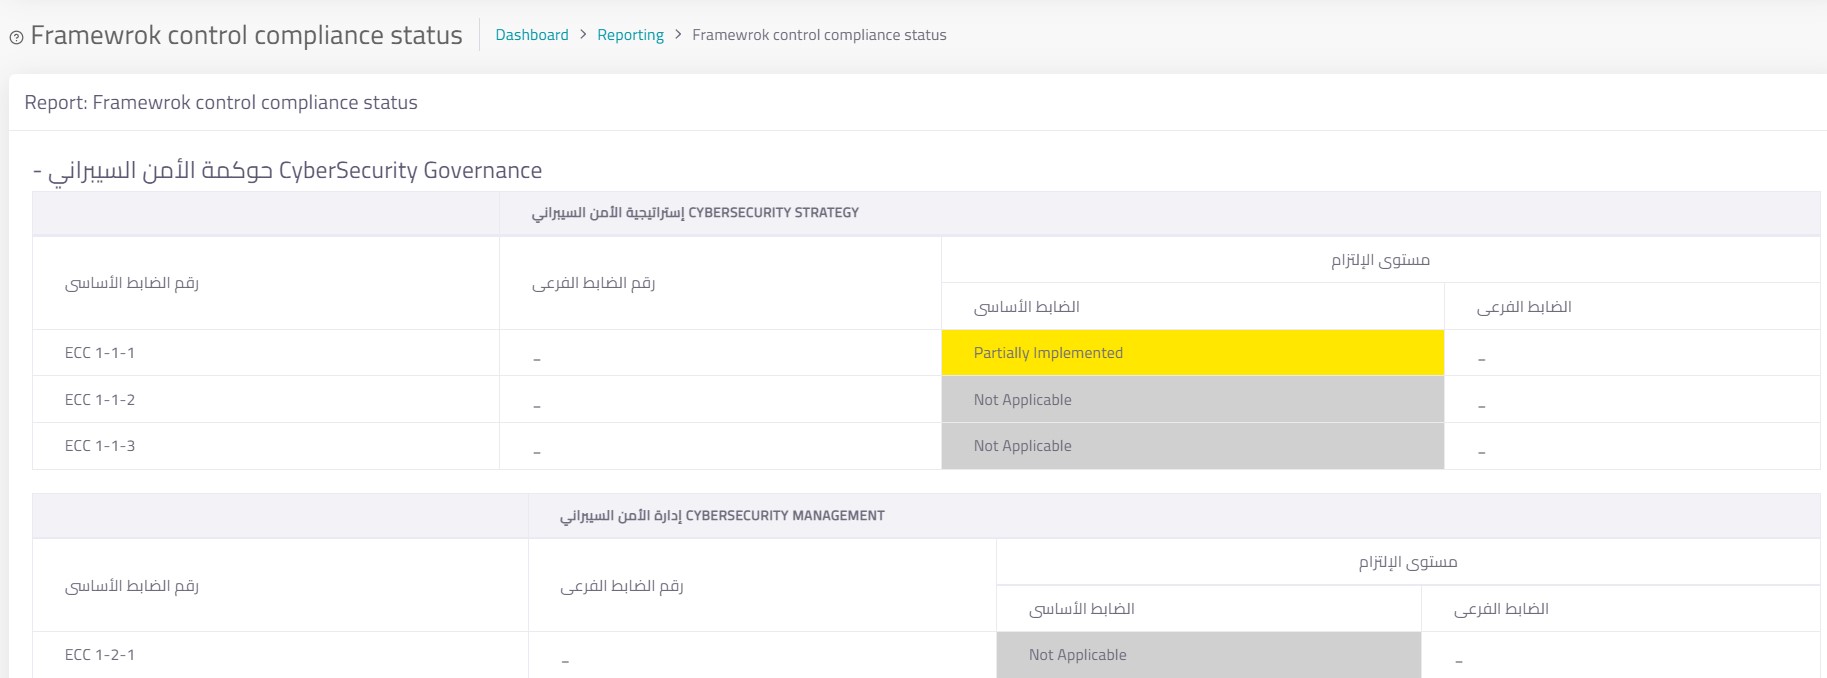Select the CYBERSECURITY MANAGEMENT table header

tap(722, 516)
